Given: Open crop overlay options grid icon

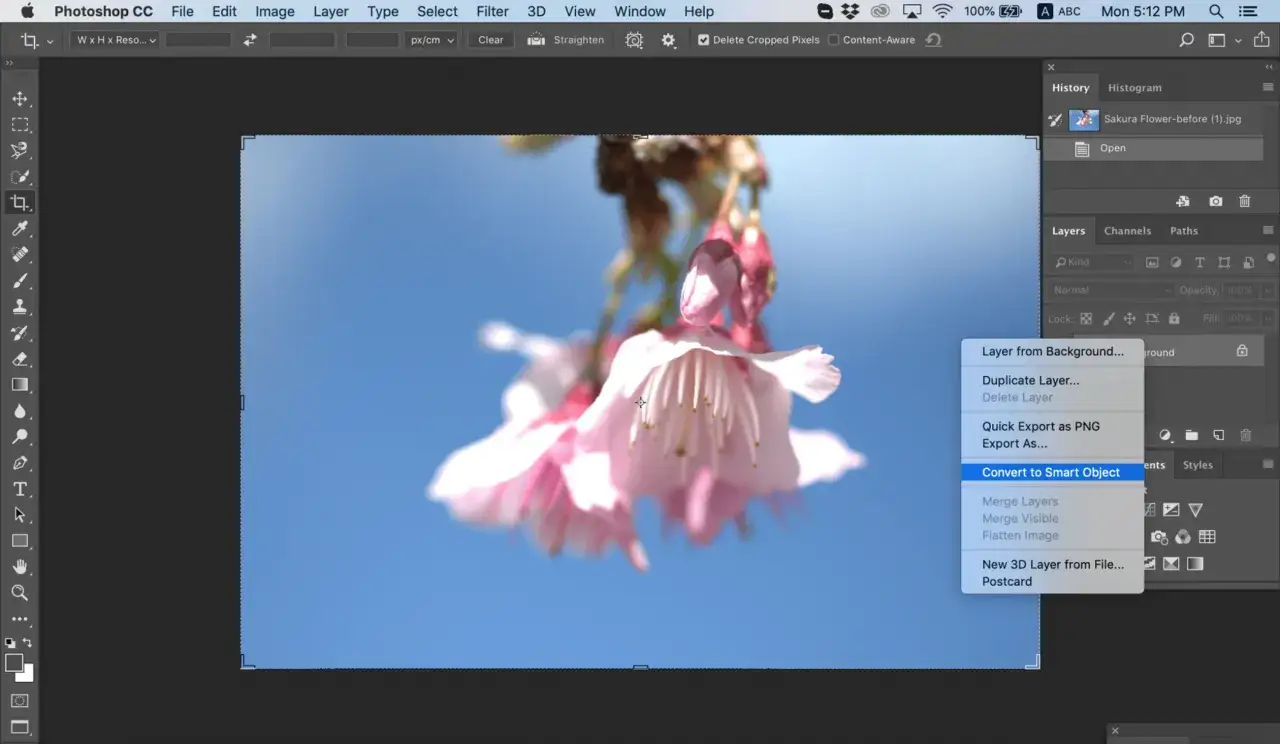Looking at the screenshot, I should [634, 40].
